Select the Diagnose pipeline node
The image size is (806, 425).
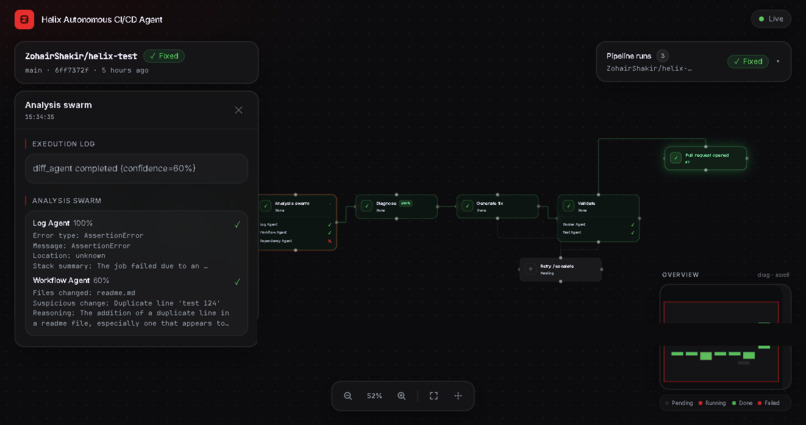click(x=396, y=207)
